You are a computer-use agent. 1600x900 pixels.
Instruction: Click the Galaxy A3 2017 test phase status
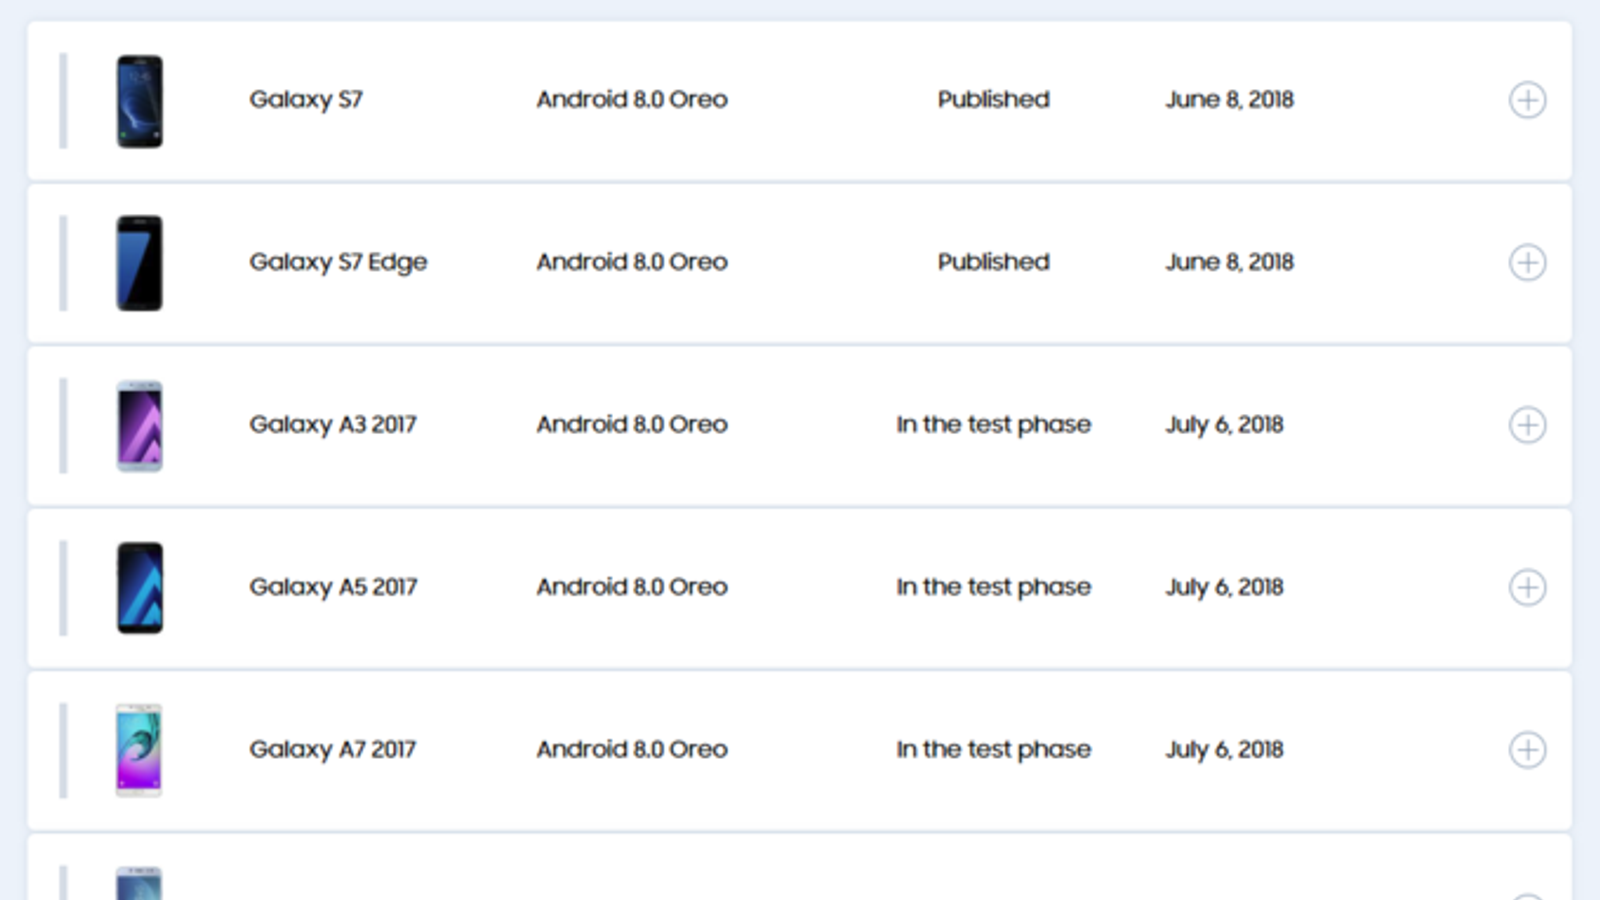click(x=993, y=425)
